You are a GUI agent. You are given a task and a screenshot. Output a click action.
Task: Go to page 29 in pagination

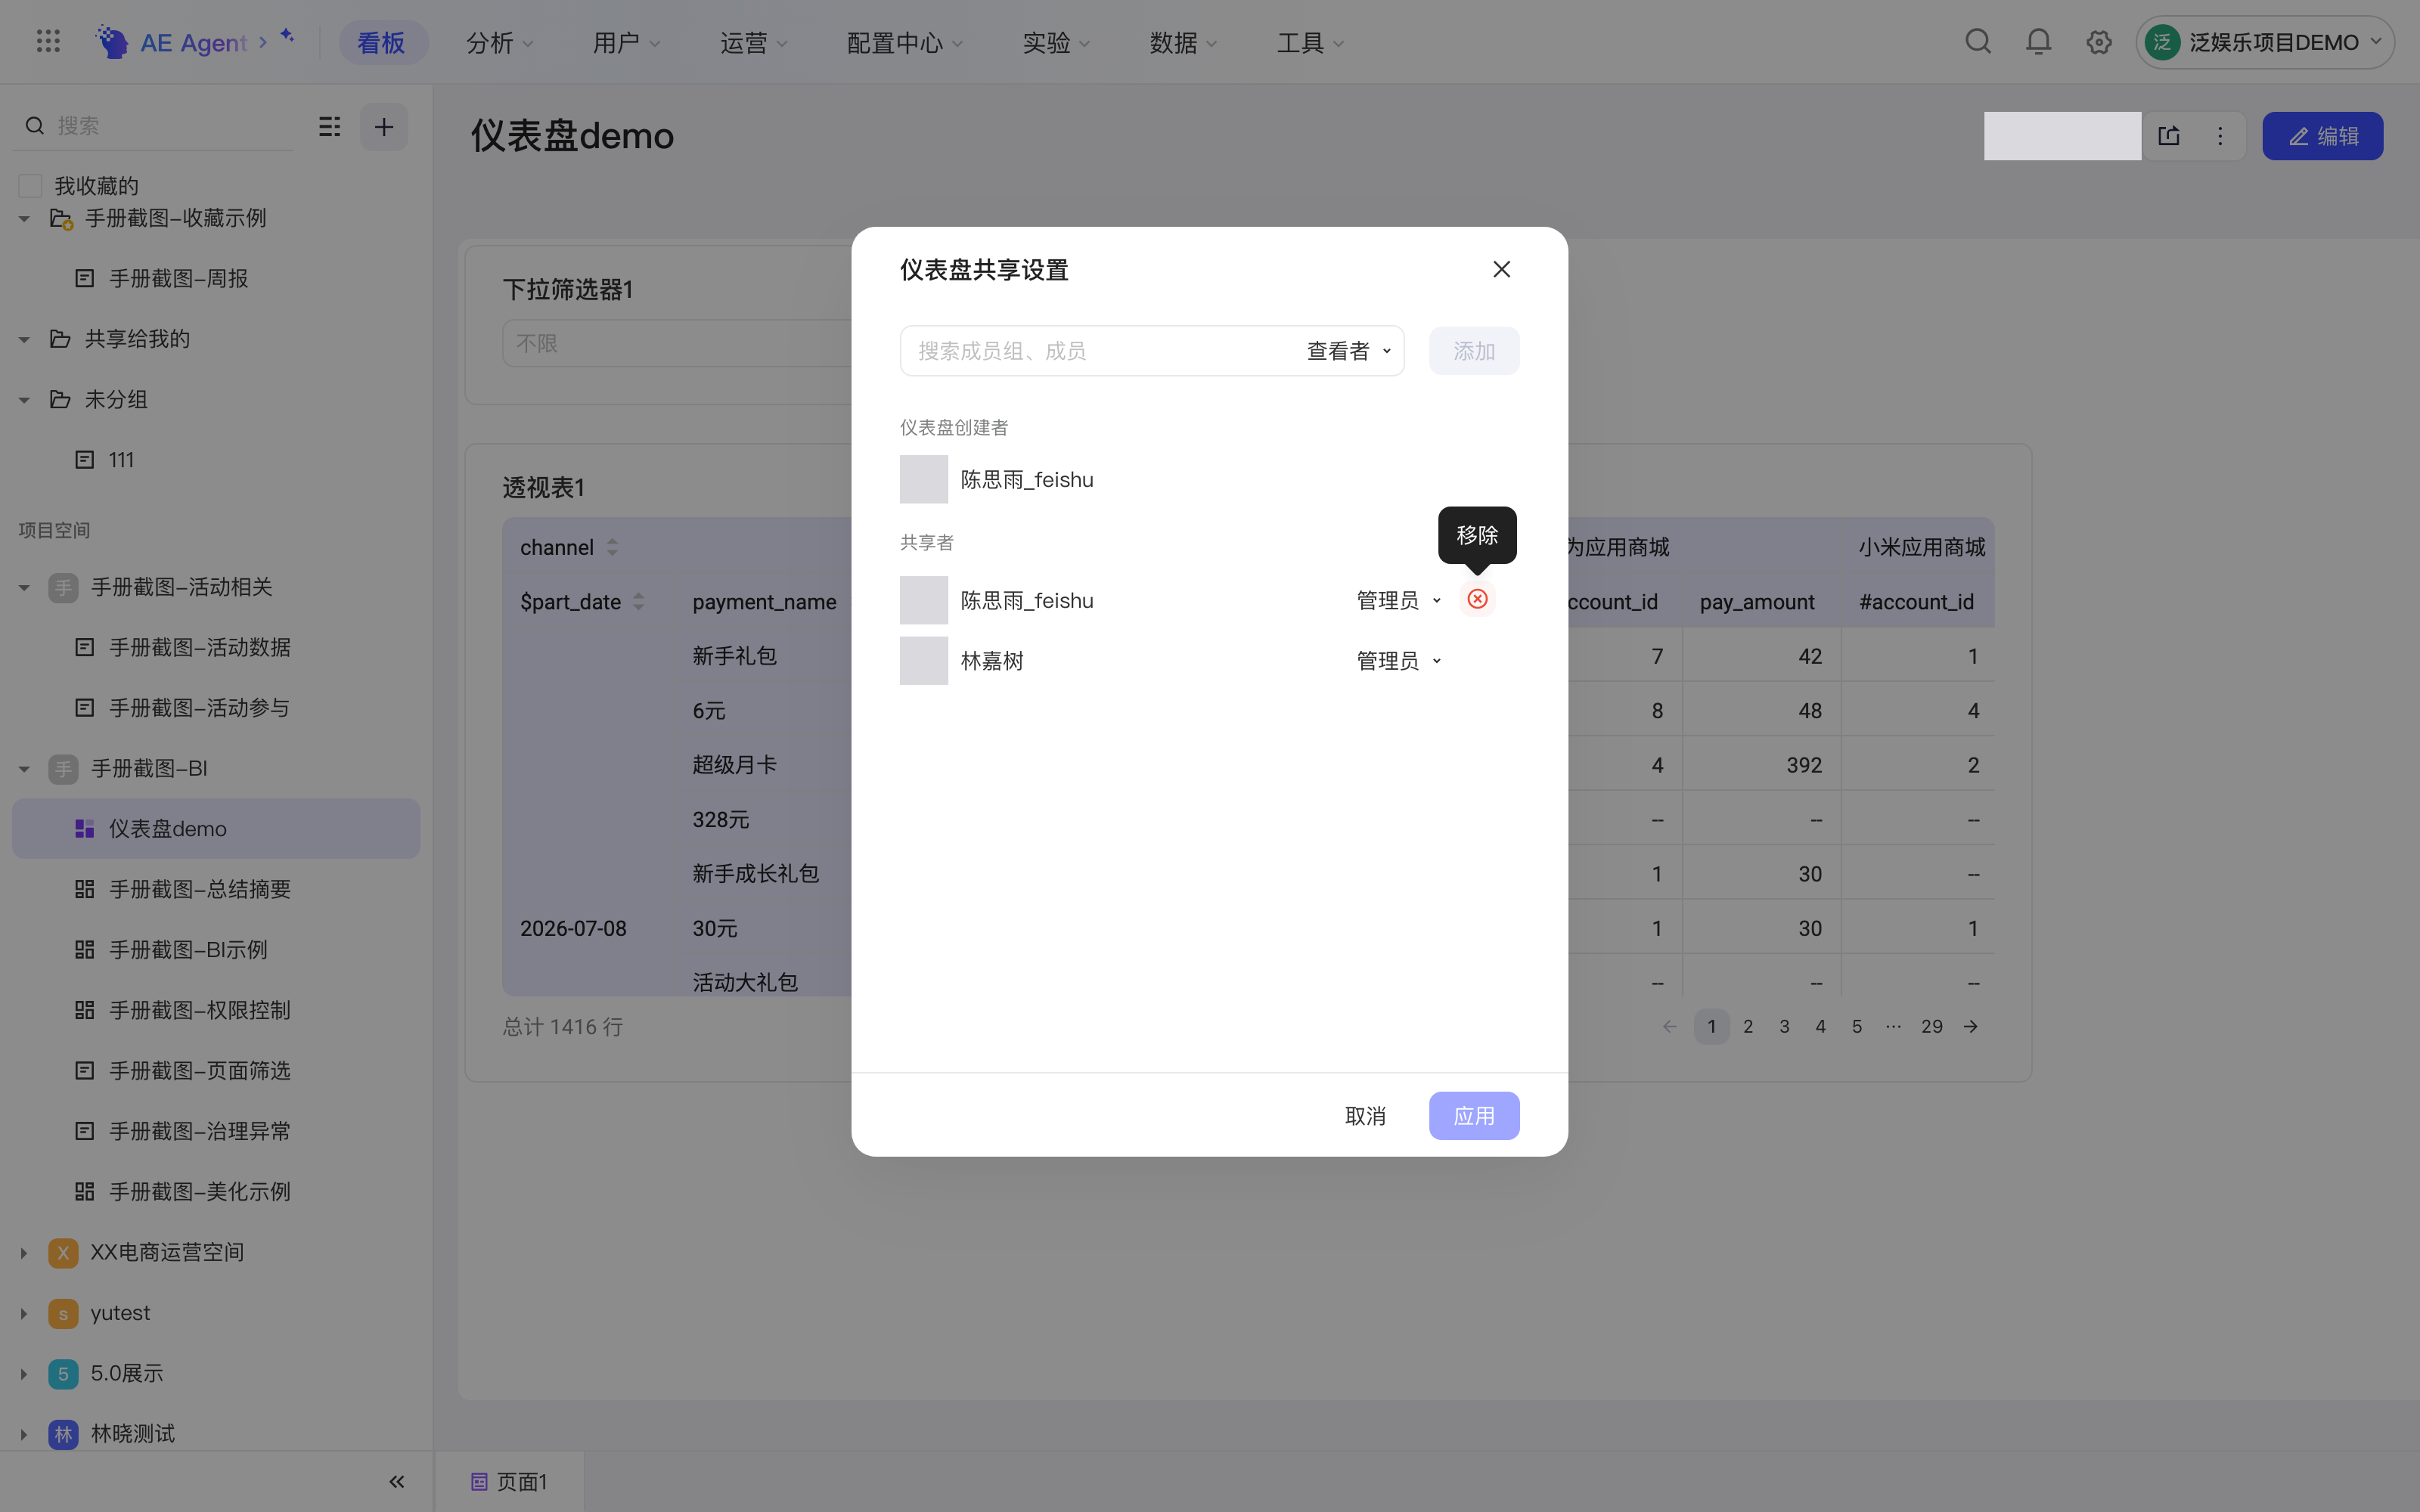coord(1932,1026)
